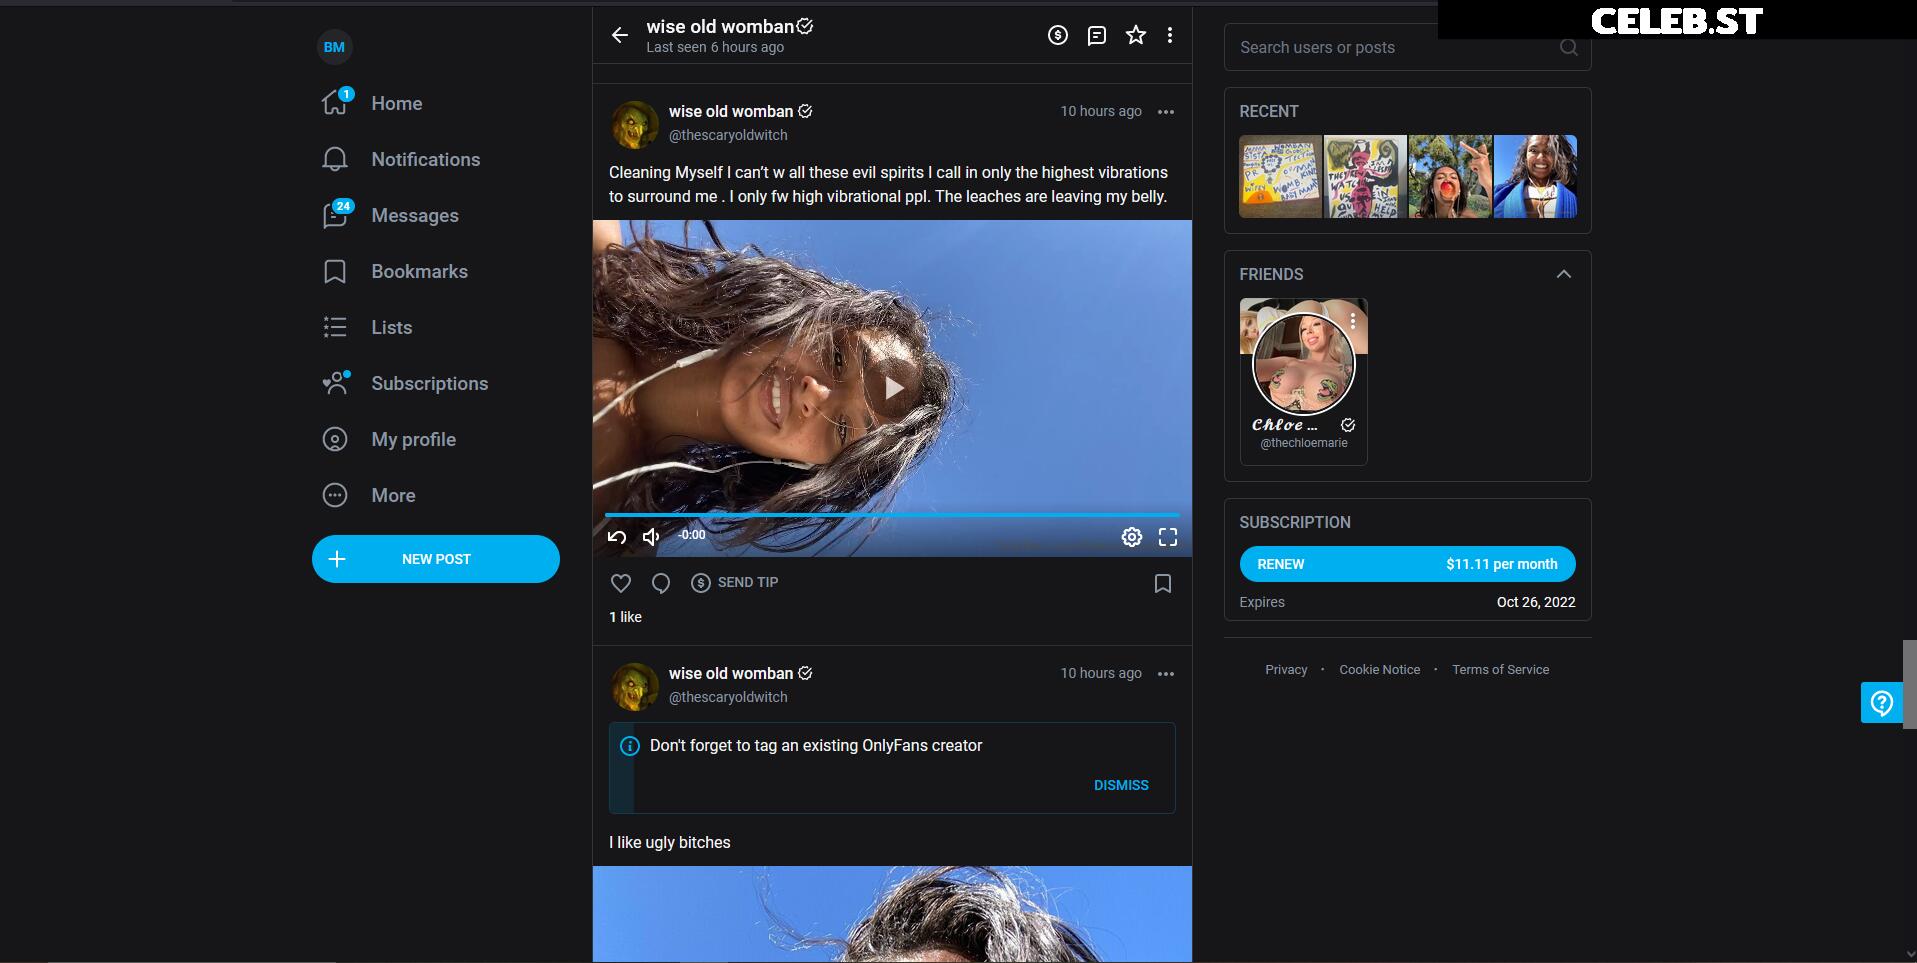Open the fourth recent thumbnail with blue outfit
Viewport: 1917px width, 963px height.
[1535, 176]
